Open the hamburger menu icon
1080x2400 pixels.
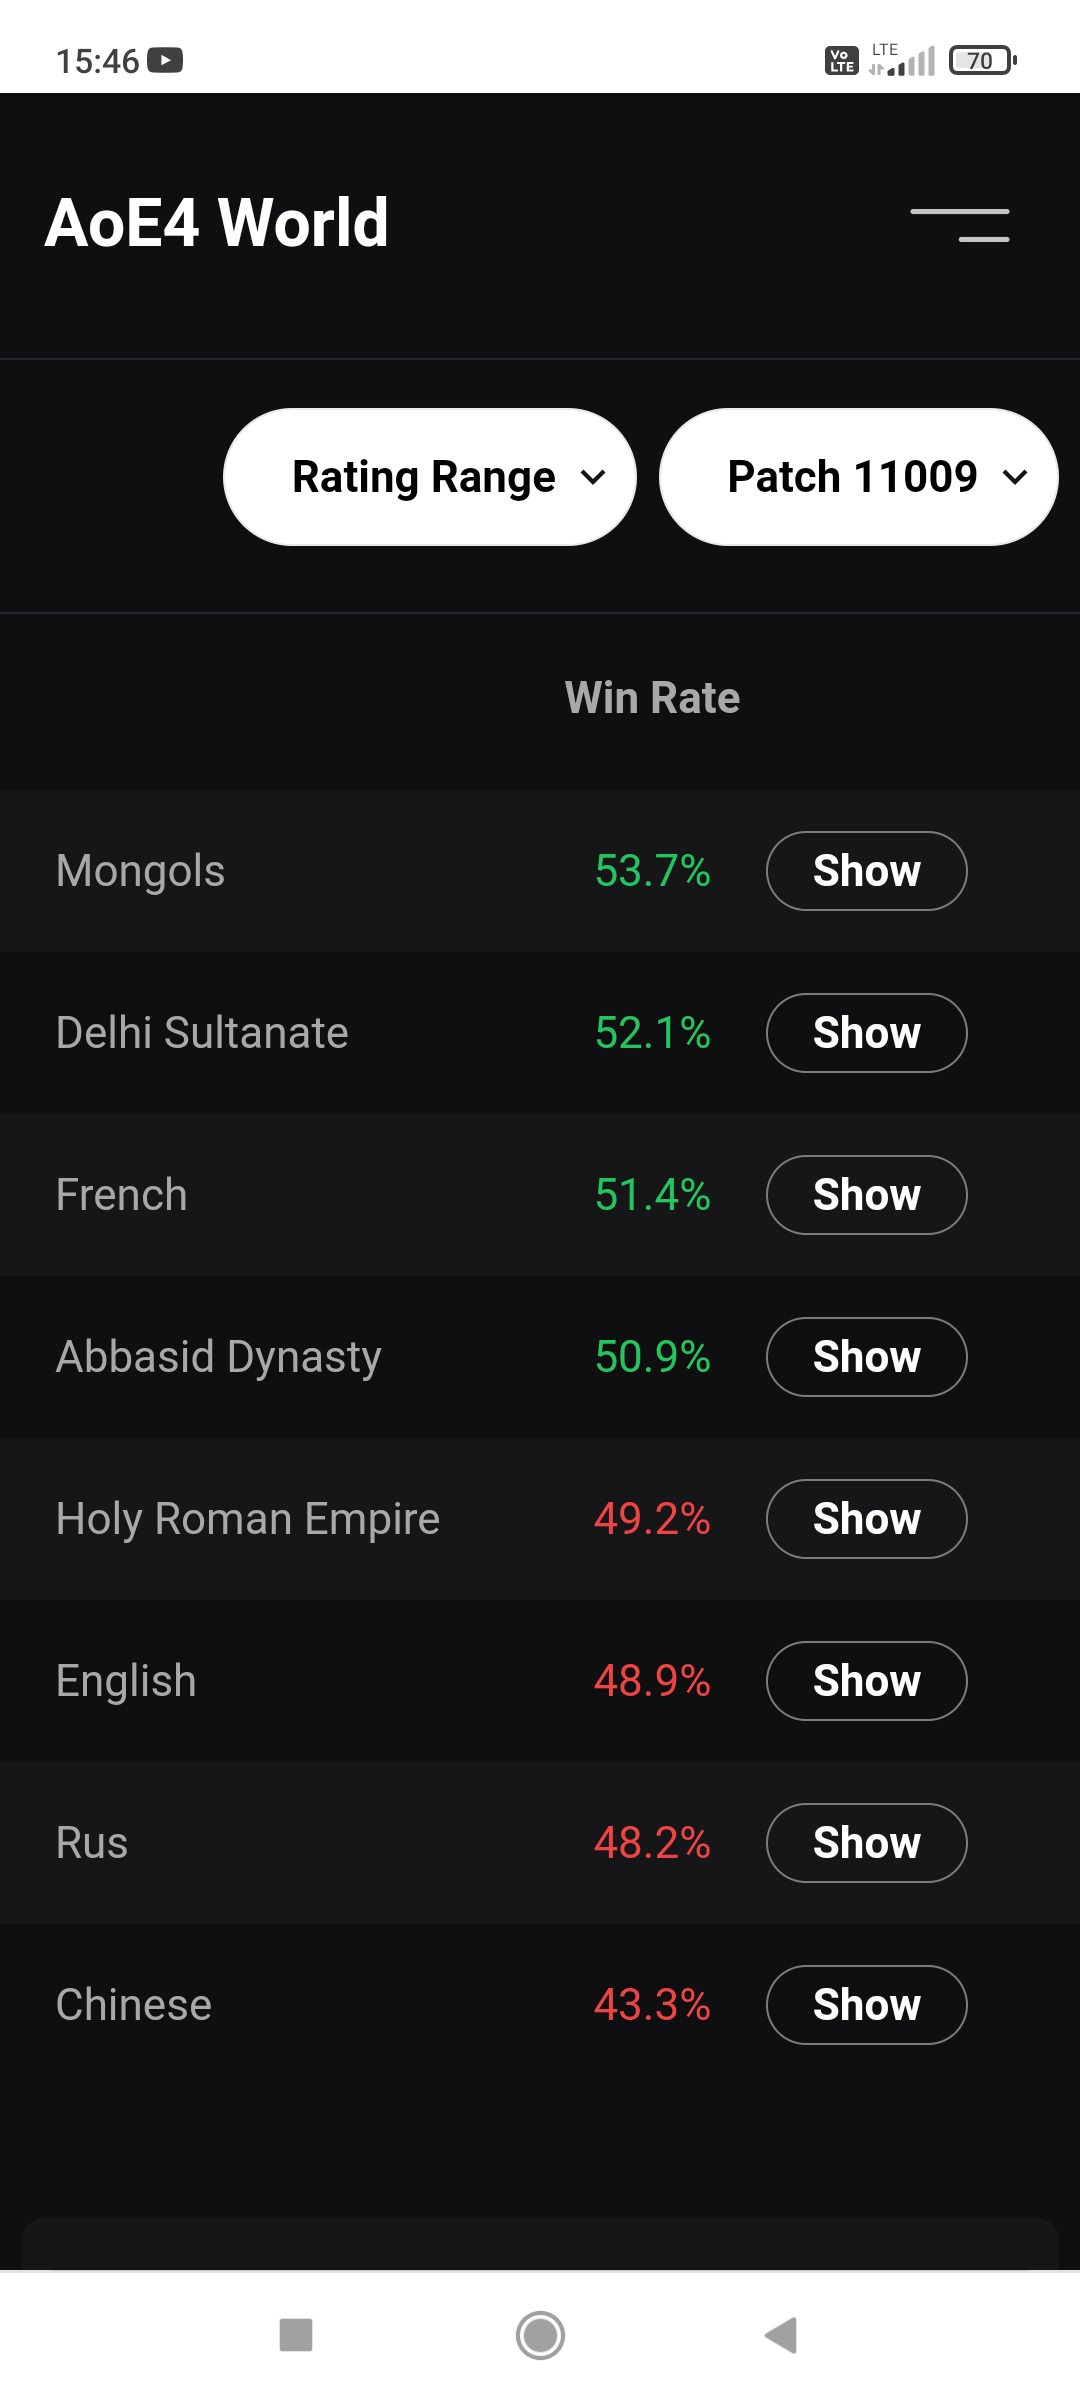959,225
